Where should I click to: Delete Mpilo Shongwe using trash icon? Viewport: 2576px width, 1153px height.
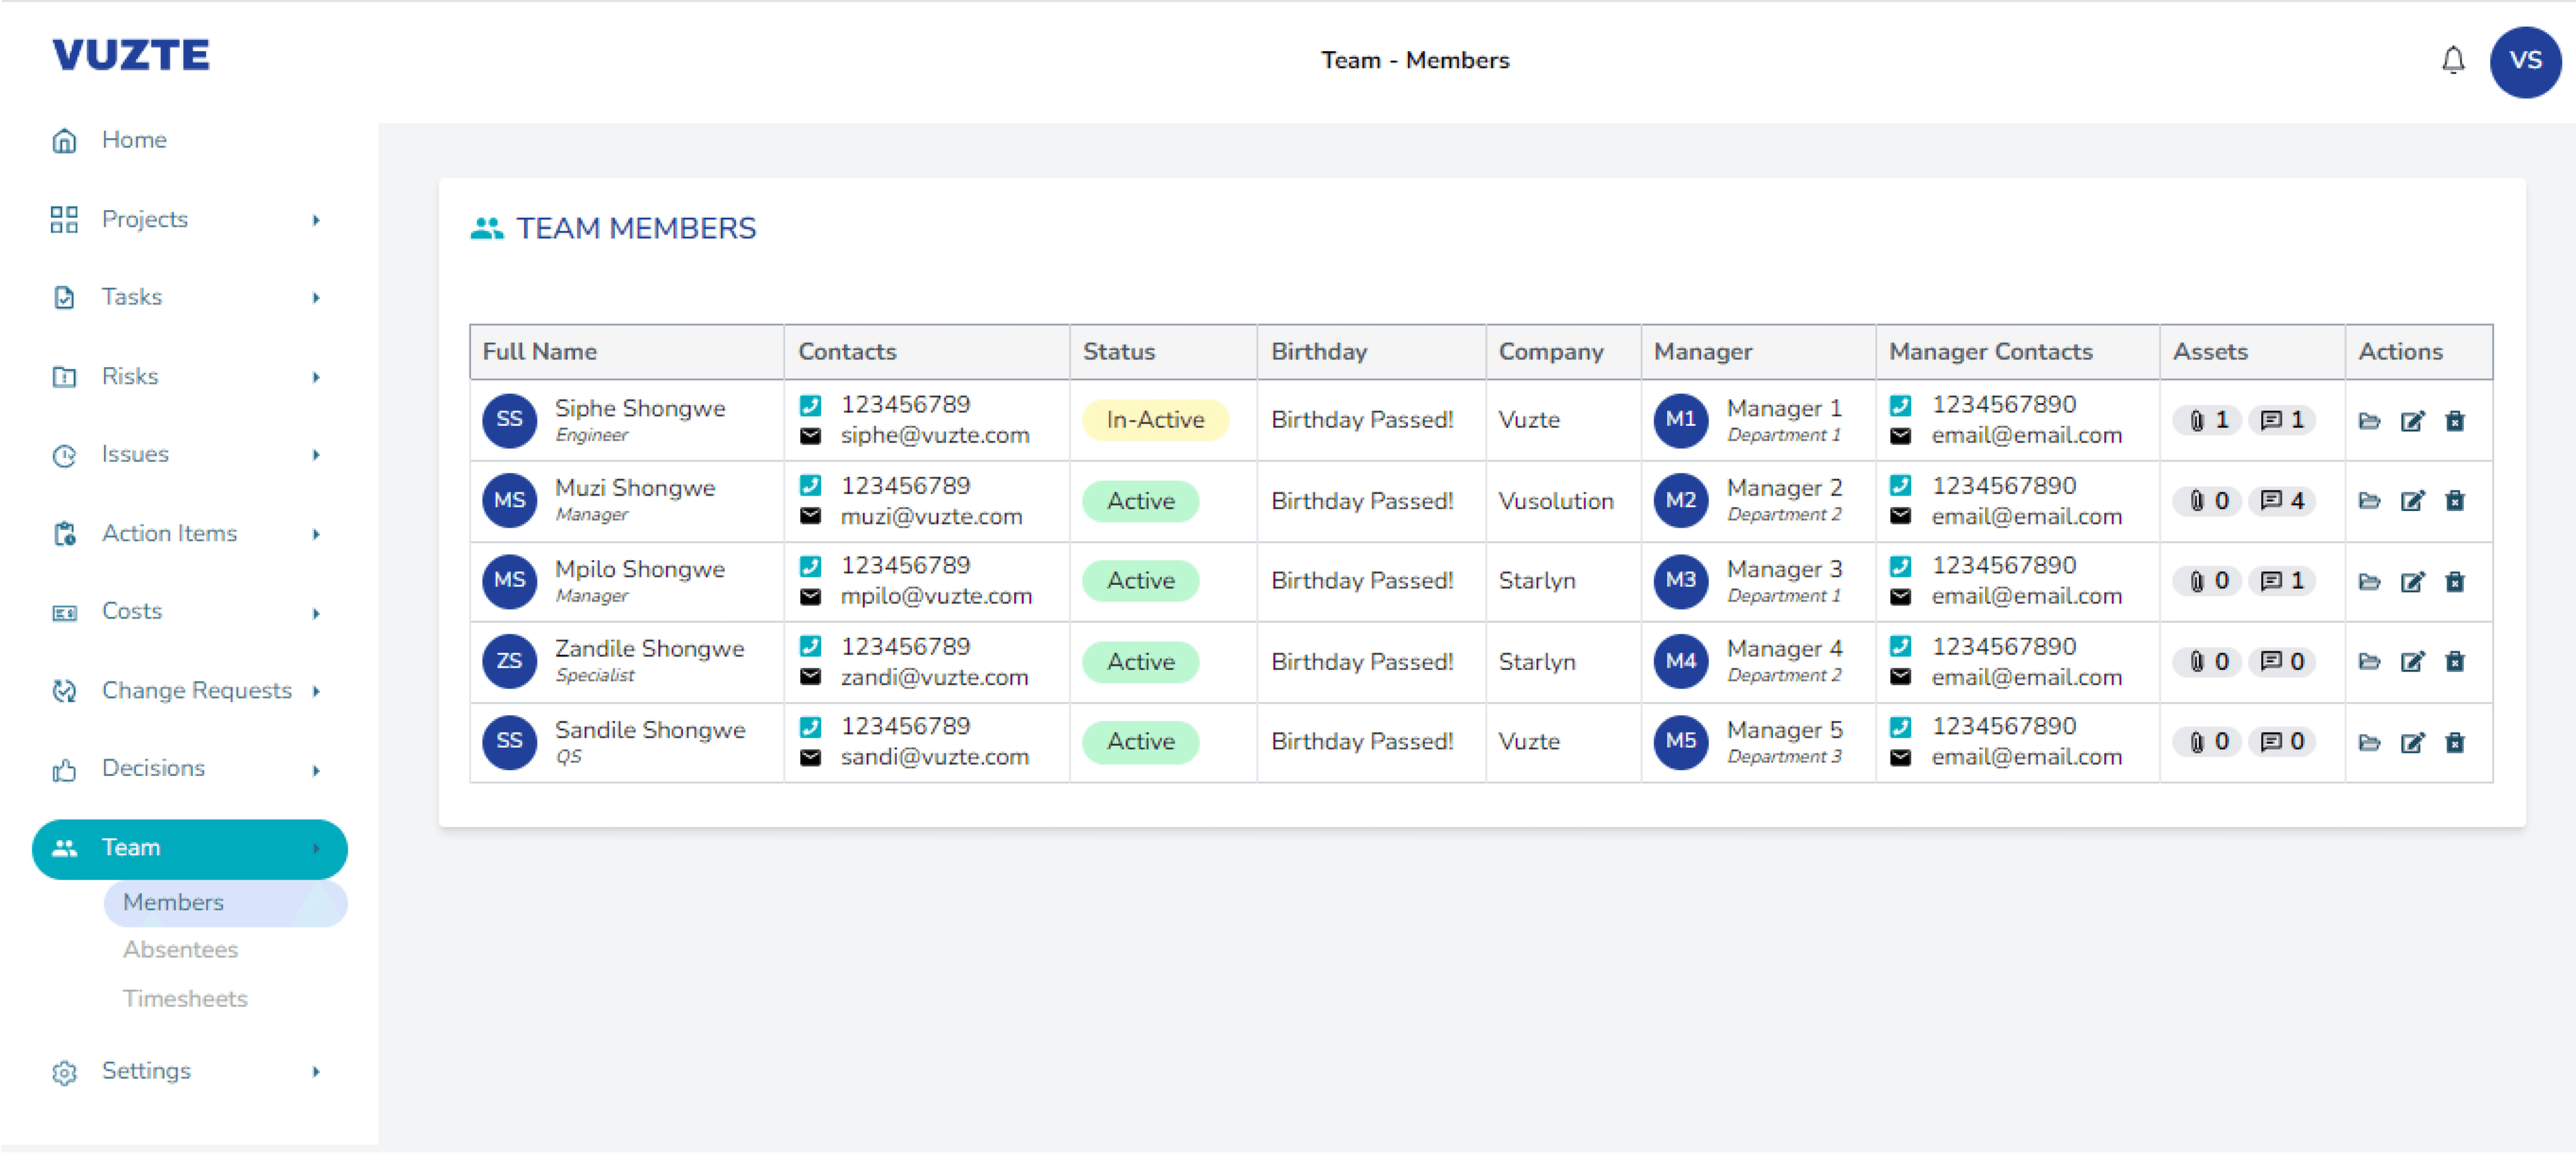pos(2455,582)
